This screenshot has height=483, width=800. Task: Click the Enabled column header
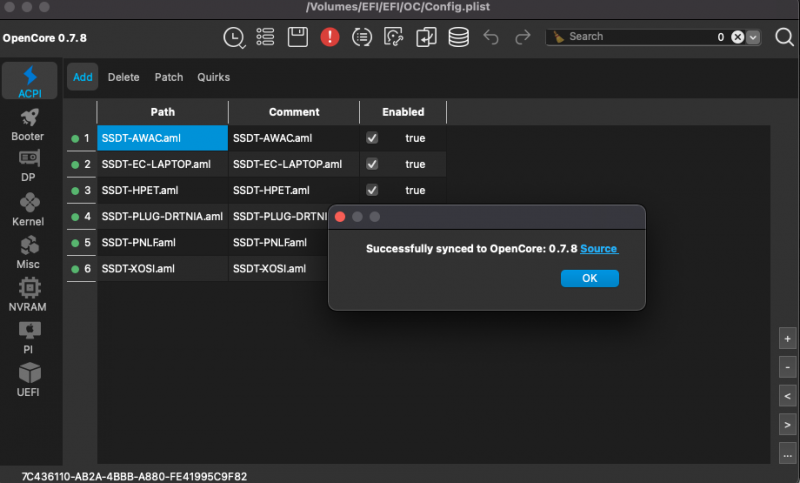click(403, 112)
